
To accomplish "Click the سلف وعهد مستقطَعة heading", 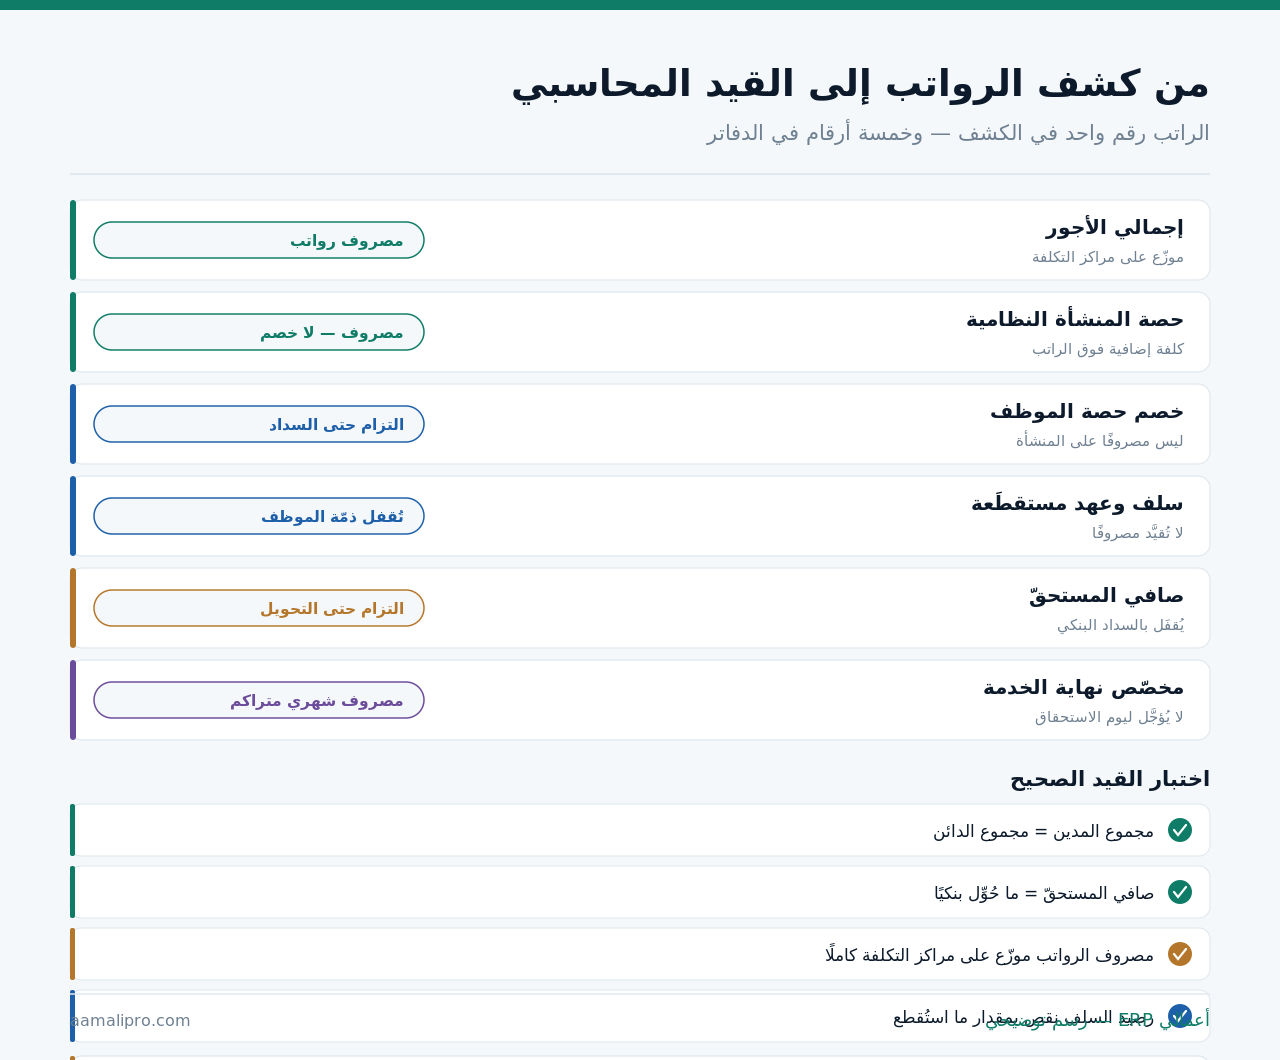I will pos(1077,503).
